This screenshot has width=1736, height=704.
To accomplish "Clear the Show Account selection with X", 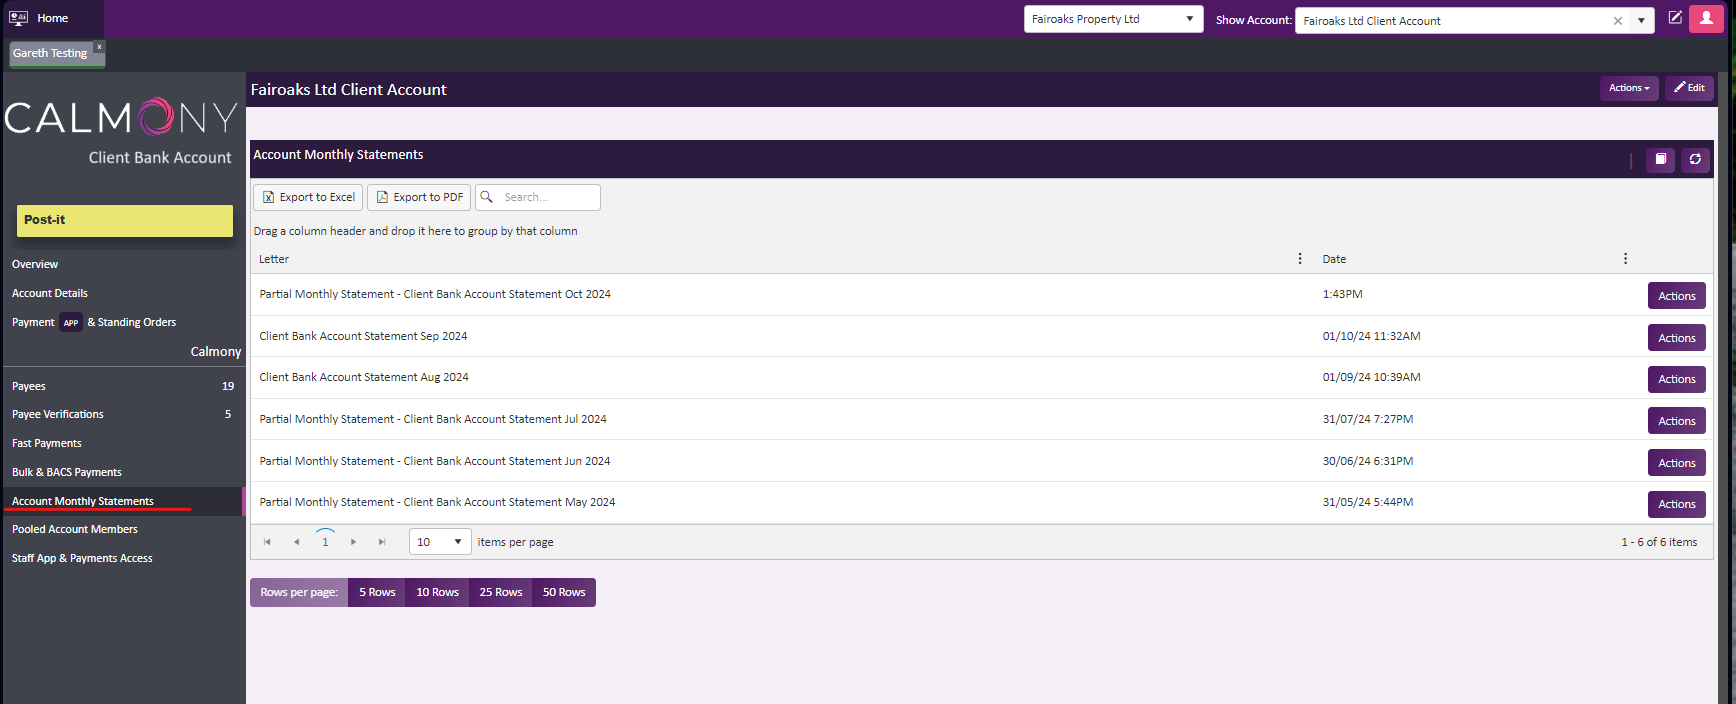I will coord(1618,21).
